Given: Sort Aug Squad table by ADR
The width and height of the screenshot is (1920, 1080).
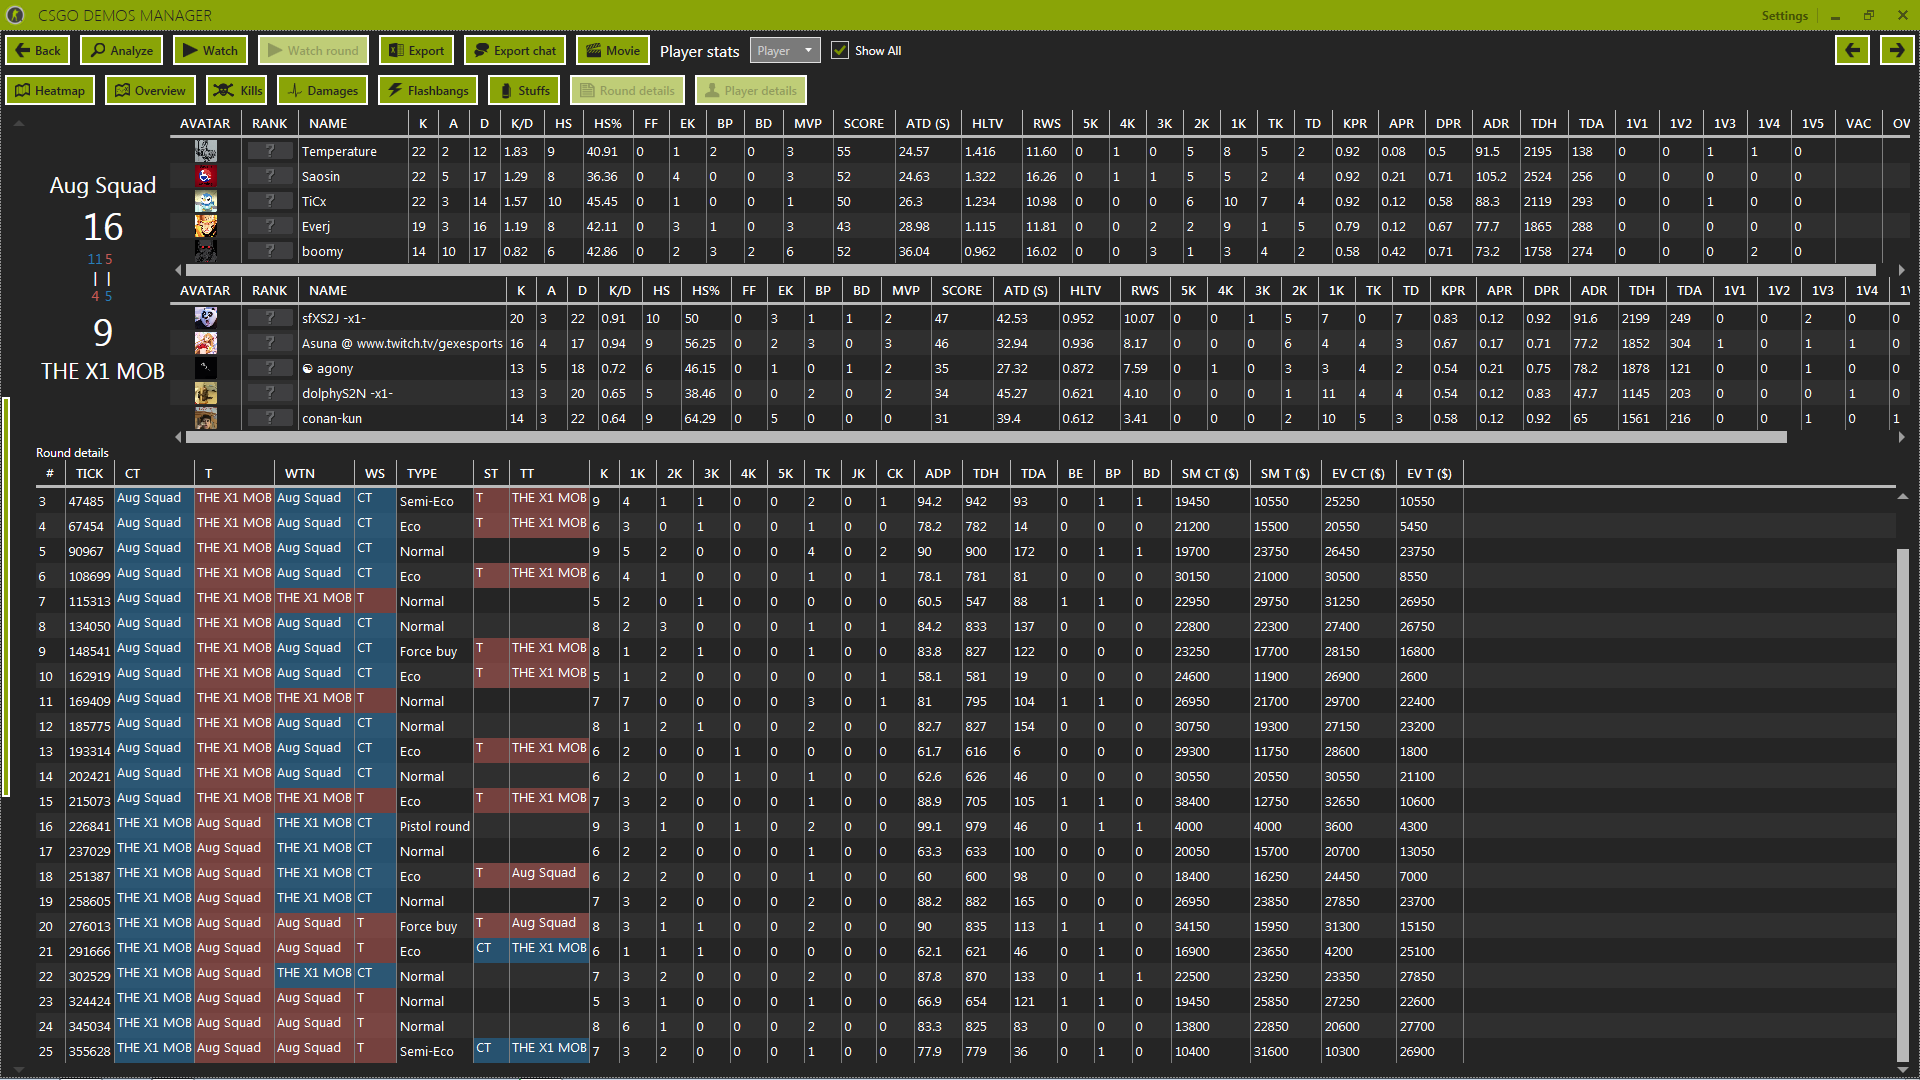Looking at the screenshot, I should point(1495,123).
